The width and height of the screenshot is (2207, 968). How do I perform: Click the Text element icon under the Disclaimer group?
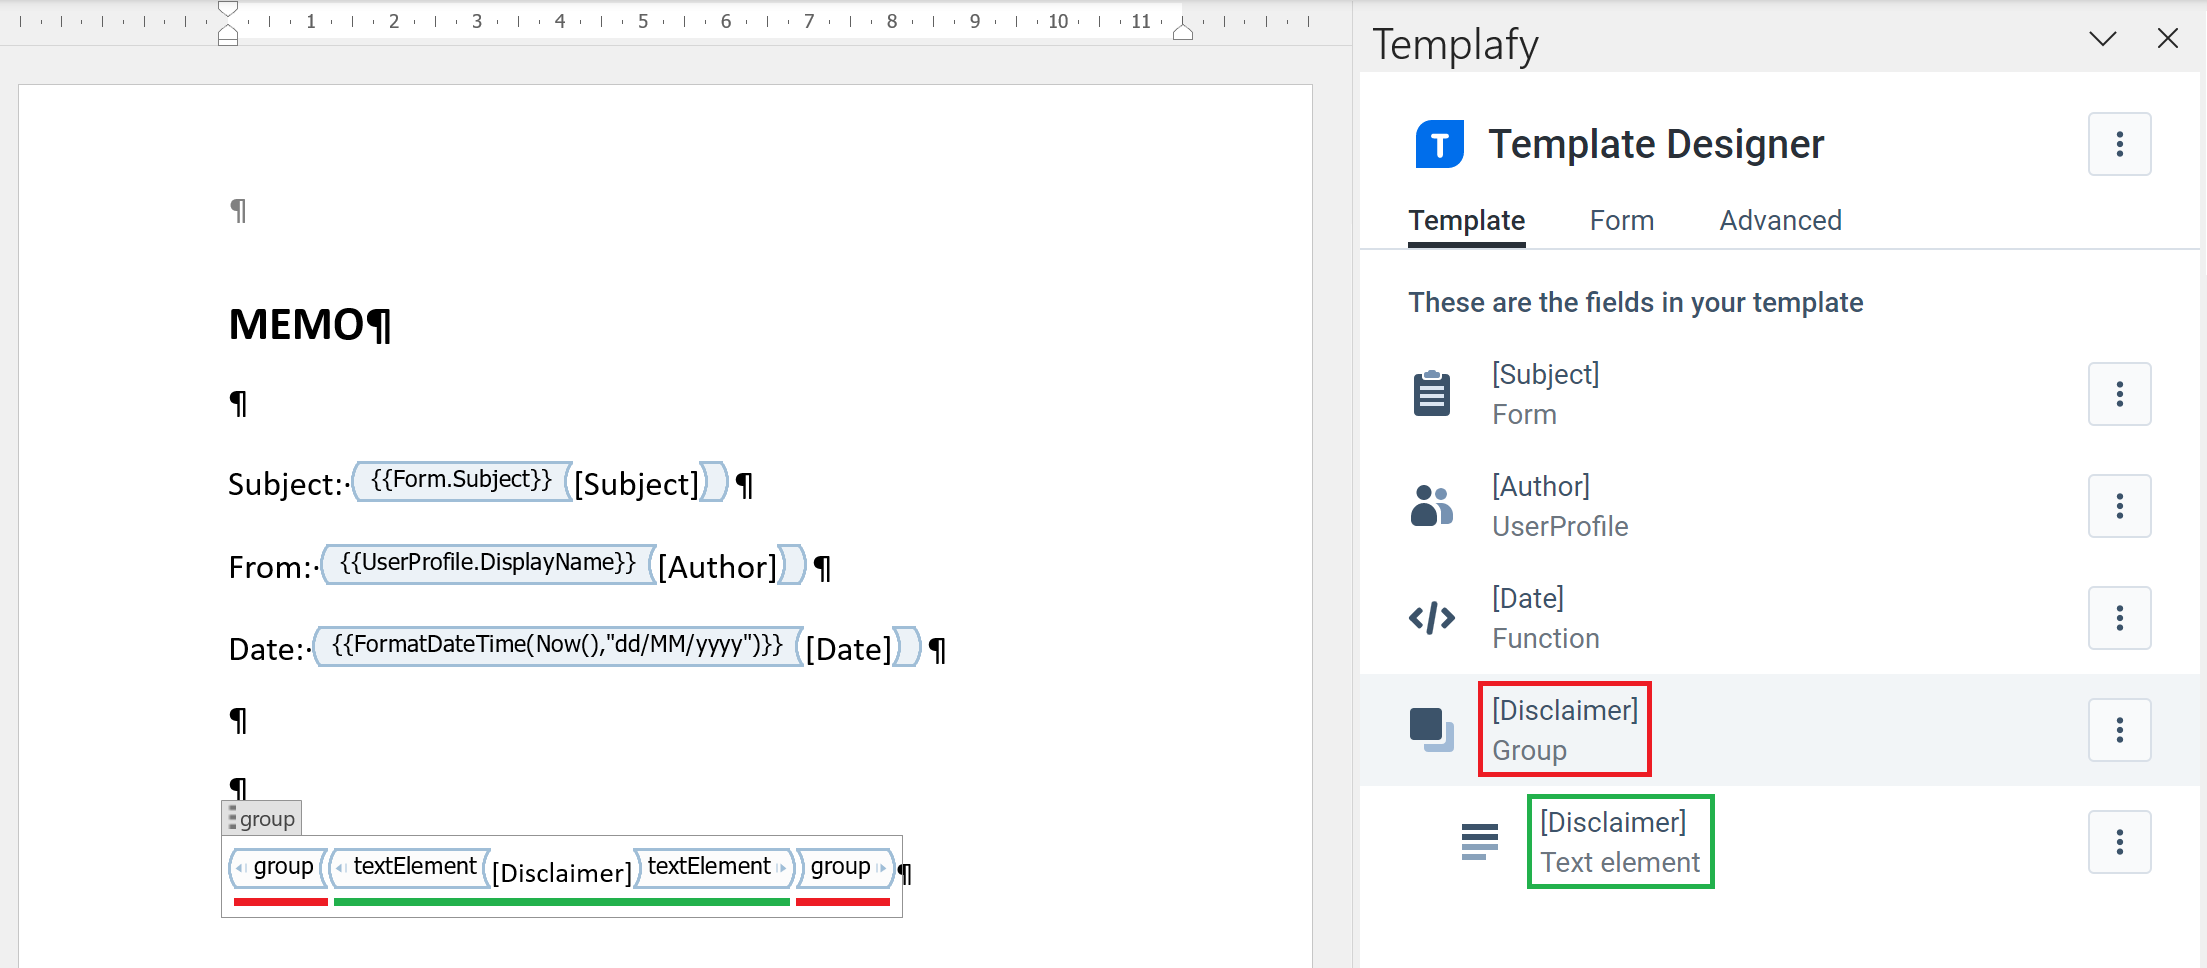tap(1478, 841)
